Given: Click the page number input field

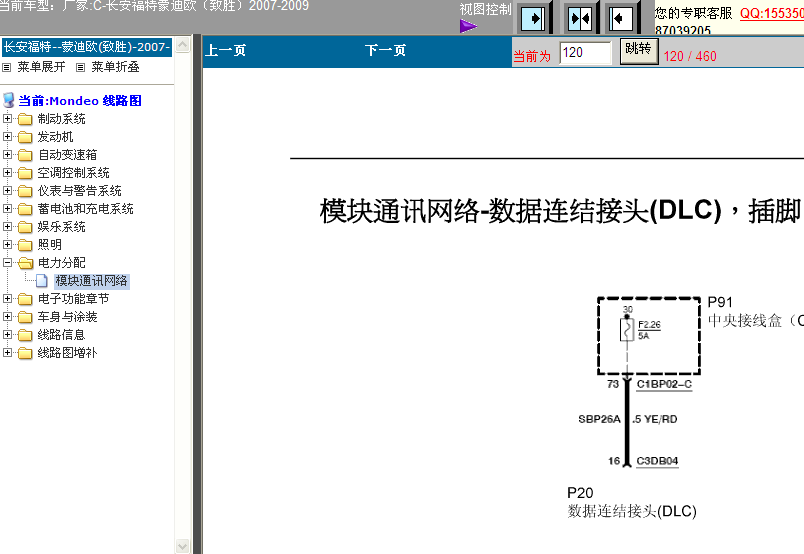Looking at the screenshot, I should click(585, 52).
